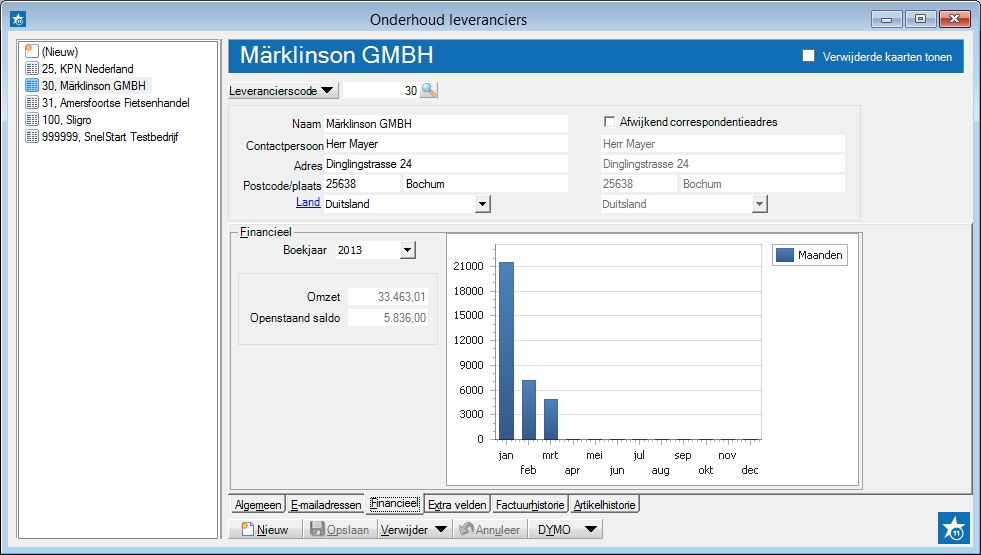Click the Nieuw button

pos(264,530)
